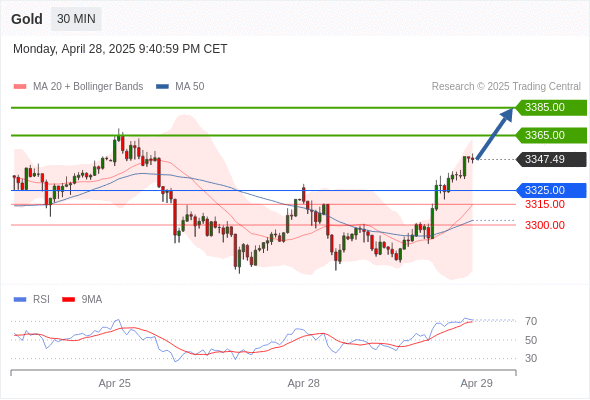Click the red 3315.00 support label
Image resolution: width=590 pixels, height=400 pixels.
[x=545, y=205]
